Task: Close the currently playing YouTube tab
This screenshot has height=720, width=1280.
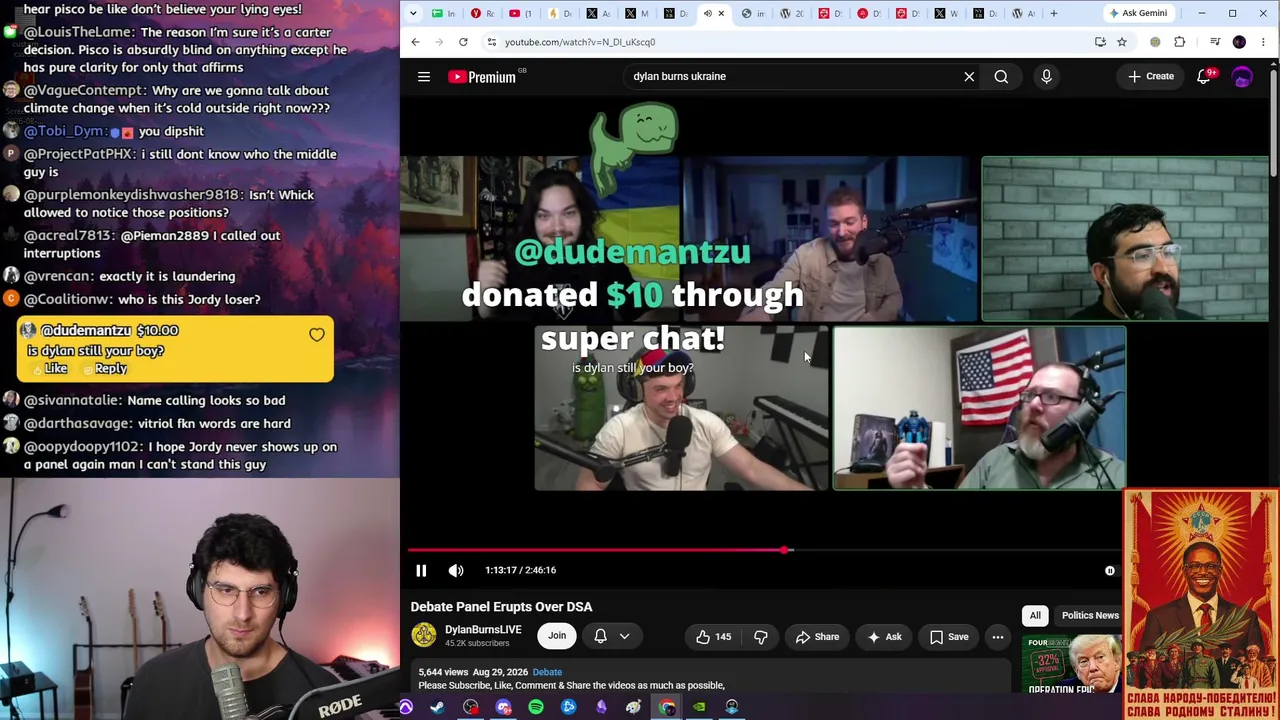Action: (721, 13)
